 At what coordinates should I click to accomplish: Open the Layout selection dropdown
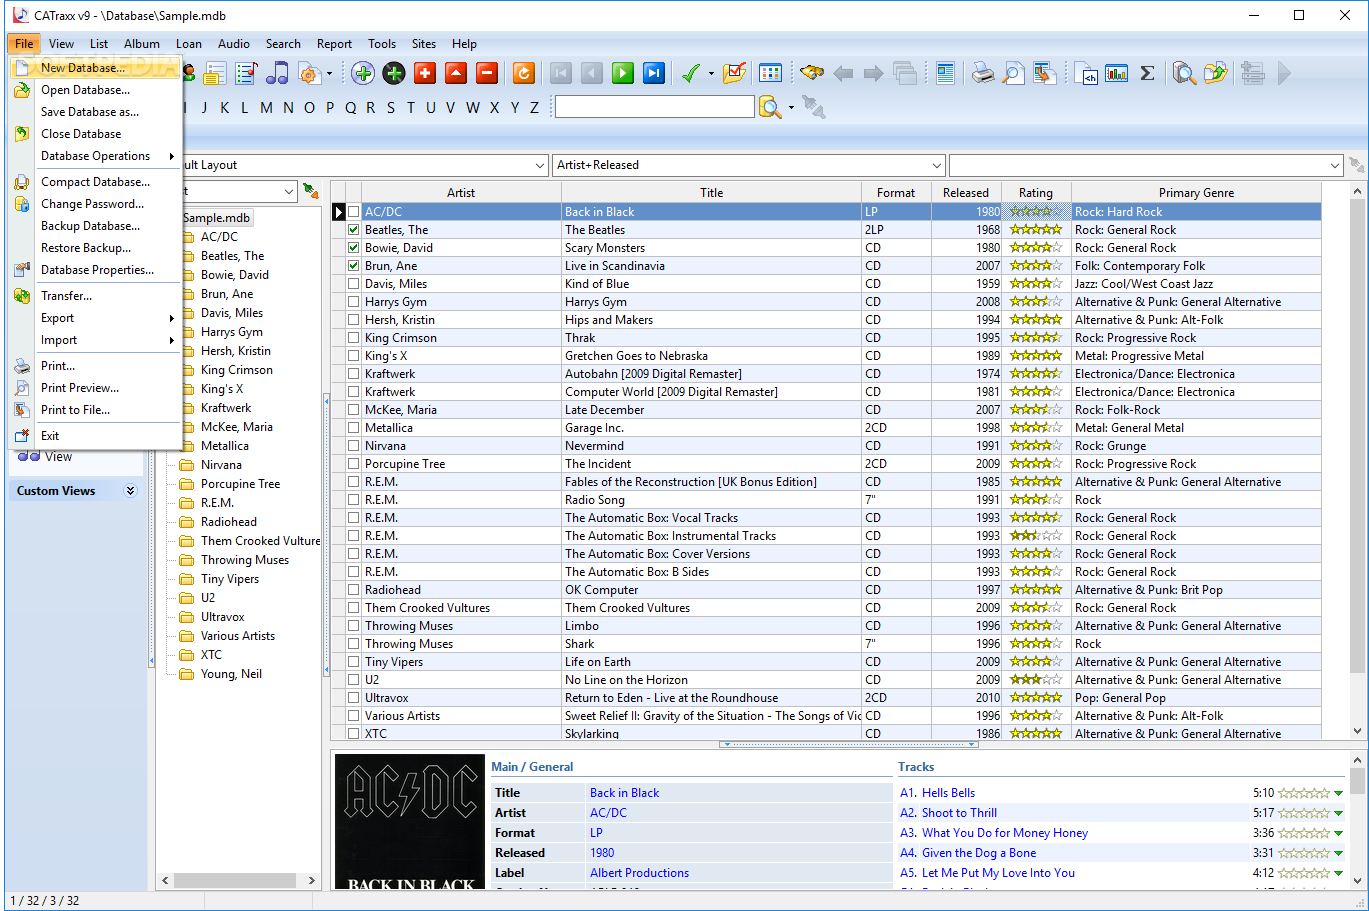[x=539, y=165]
